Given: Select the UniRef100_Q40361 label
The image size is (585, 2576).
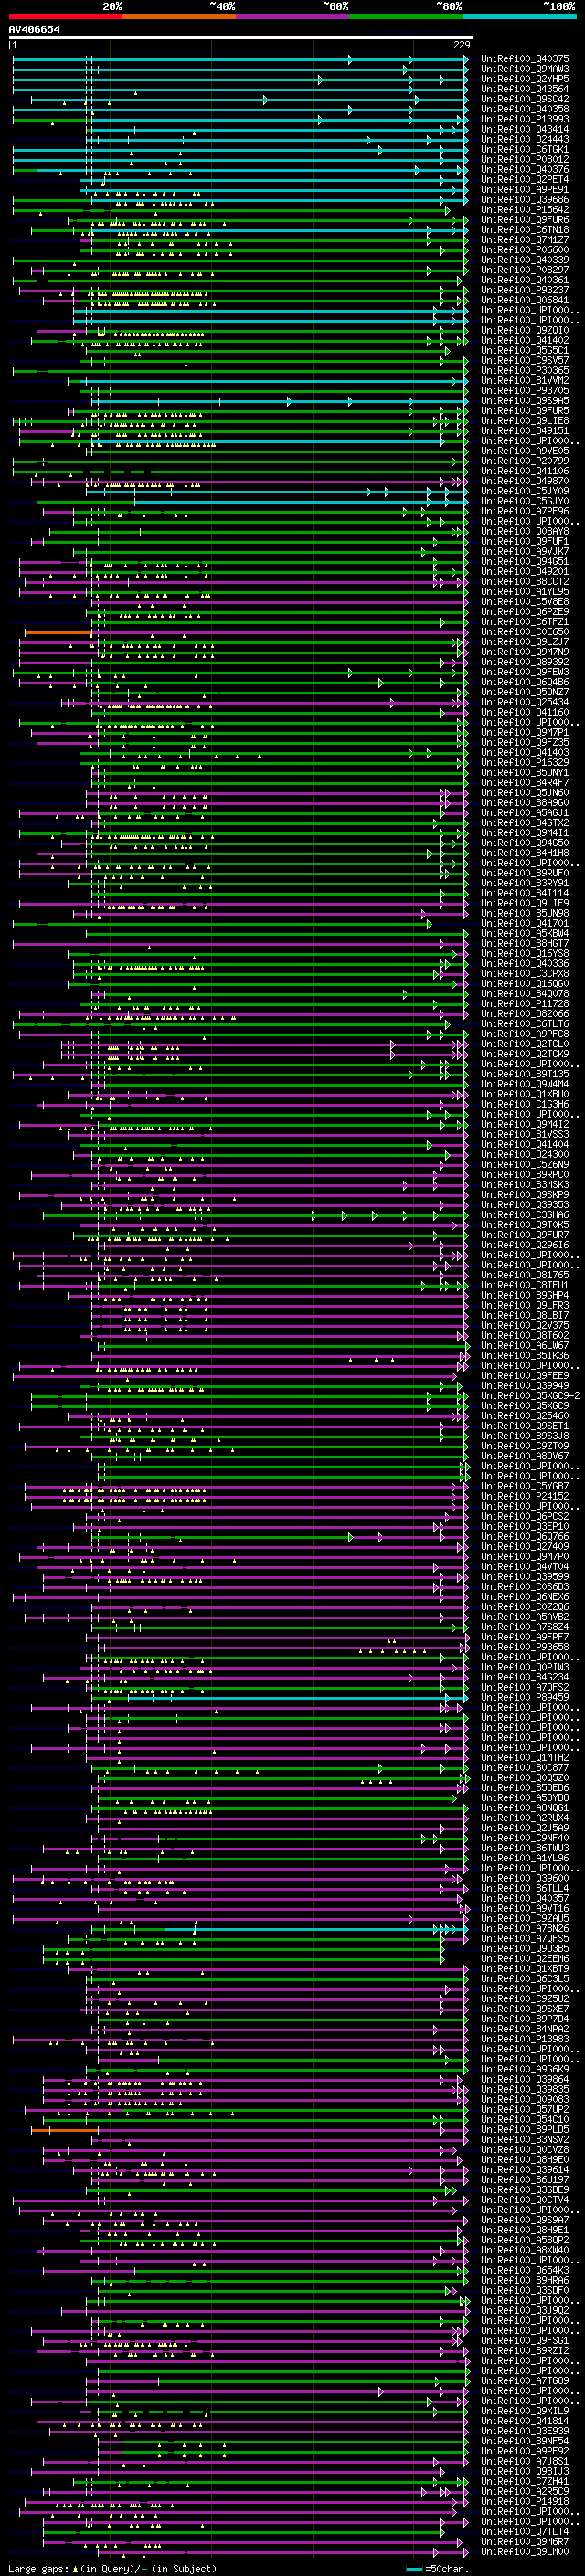Looking at the screenshot, I should pyautogui.click(x=524, y=280).
